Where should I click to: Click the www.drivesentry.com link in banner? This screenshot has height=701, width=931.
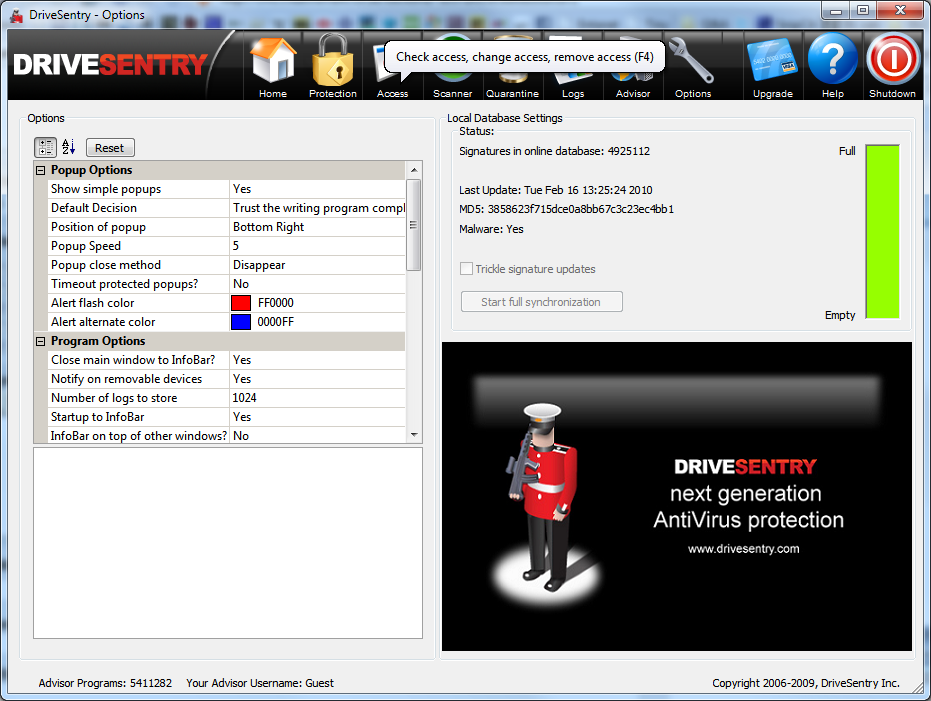point(743,549)
